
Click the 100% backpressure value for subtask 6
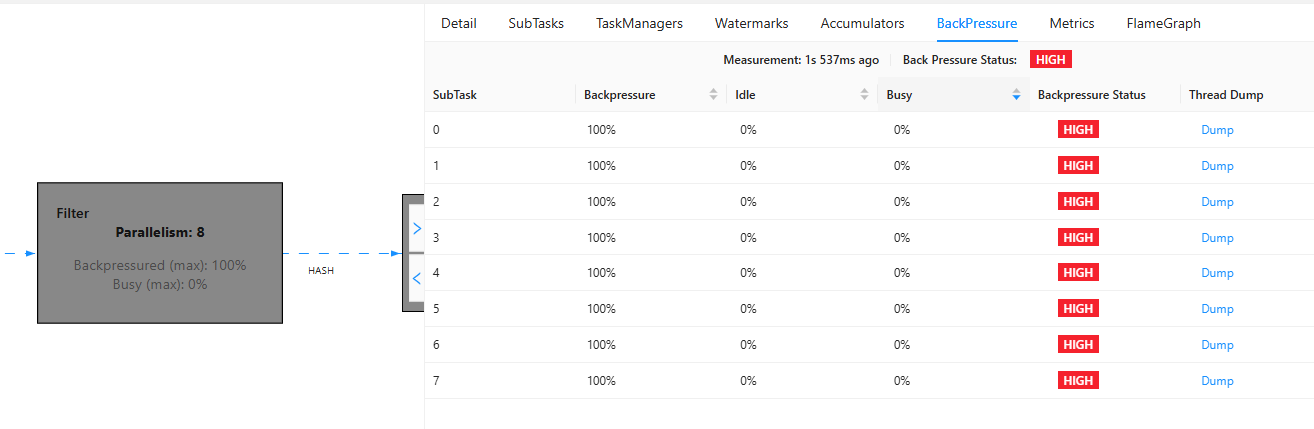pyautogui.click(x=601, y=345)
